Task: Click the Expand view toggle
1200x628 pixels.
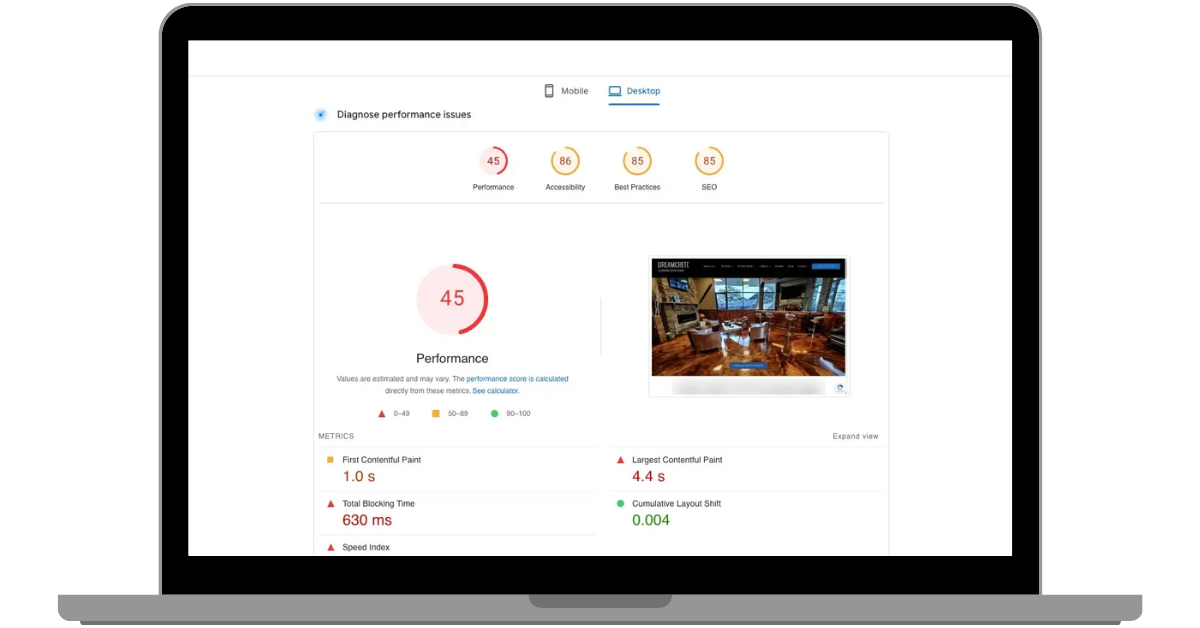Action: (855, 437)
